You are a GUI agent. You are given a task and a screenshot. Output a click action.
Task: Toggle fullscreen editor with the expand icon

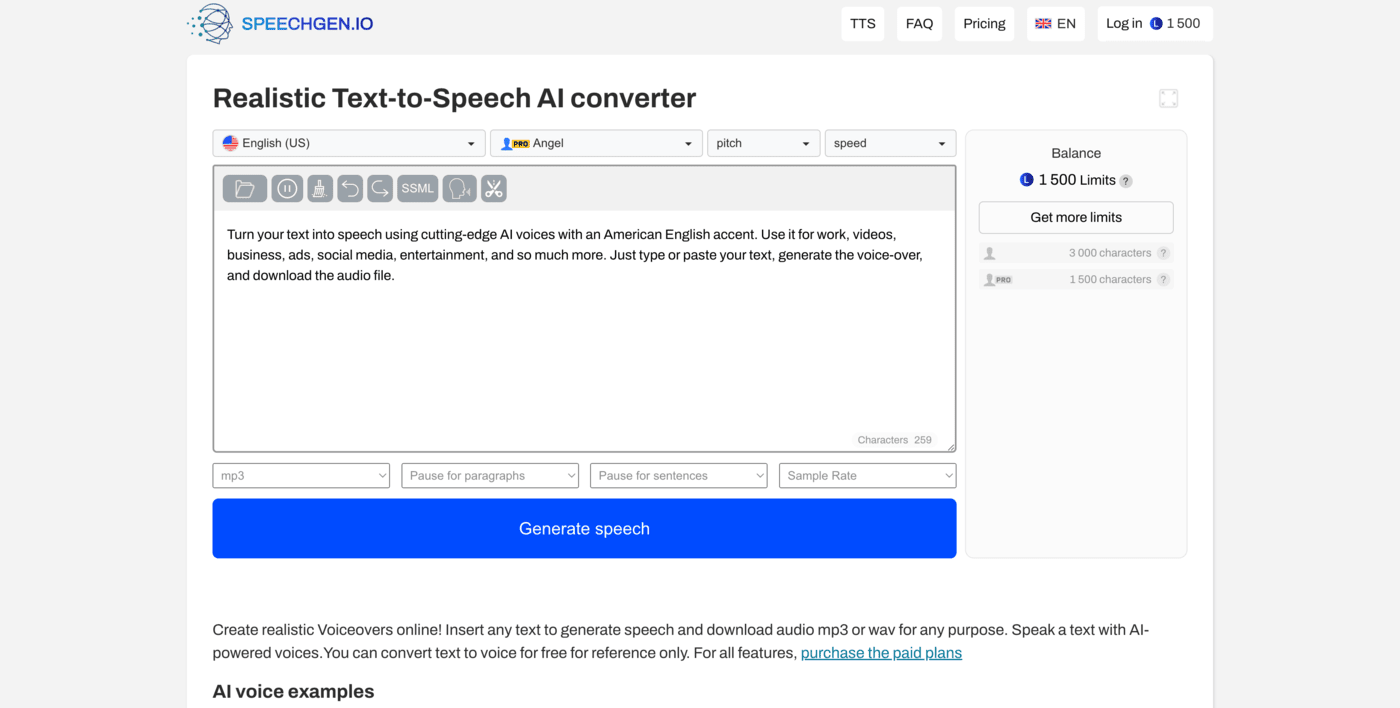click(1168, 98)
